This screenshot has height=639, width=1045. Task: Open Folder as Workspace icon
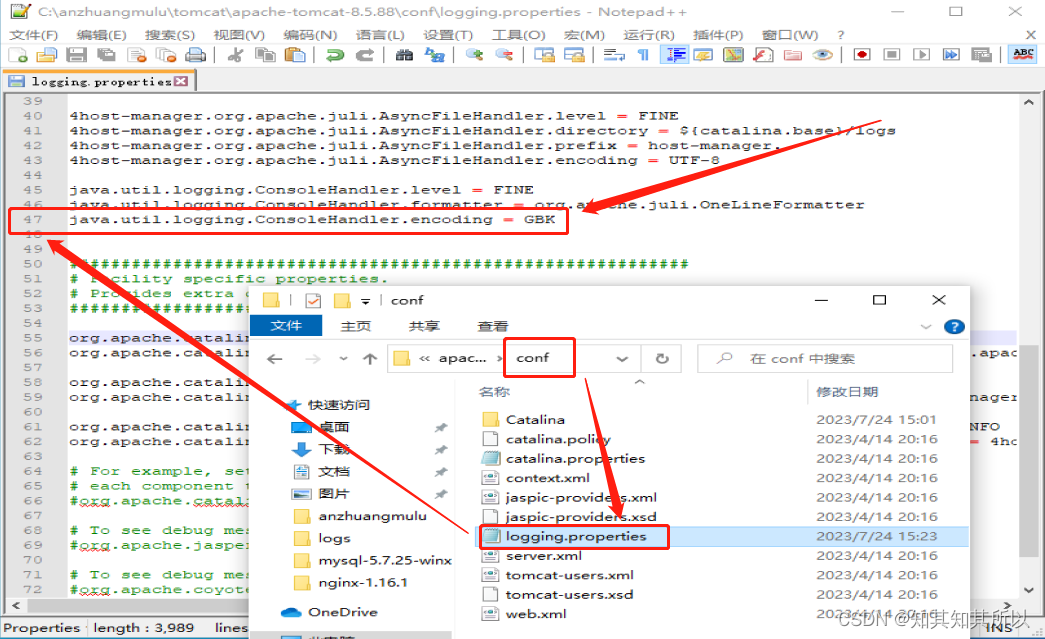[792, 55]
